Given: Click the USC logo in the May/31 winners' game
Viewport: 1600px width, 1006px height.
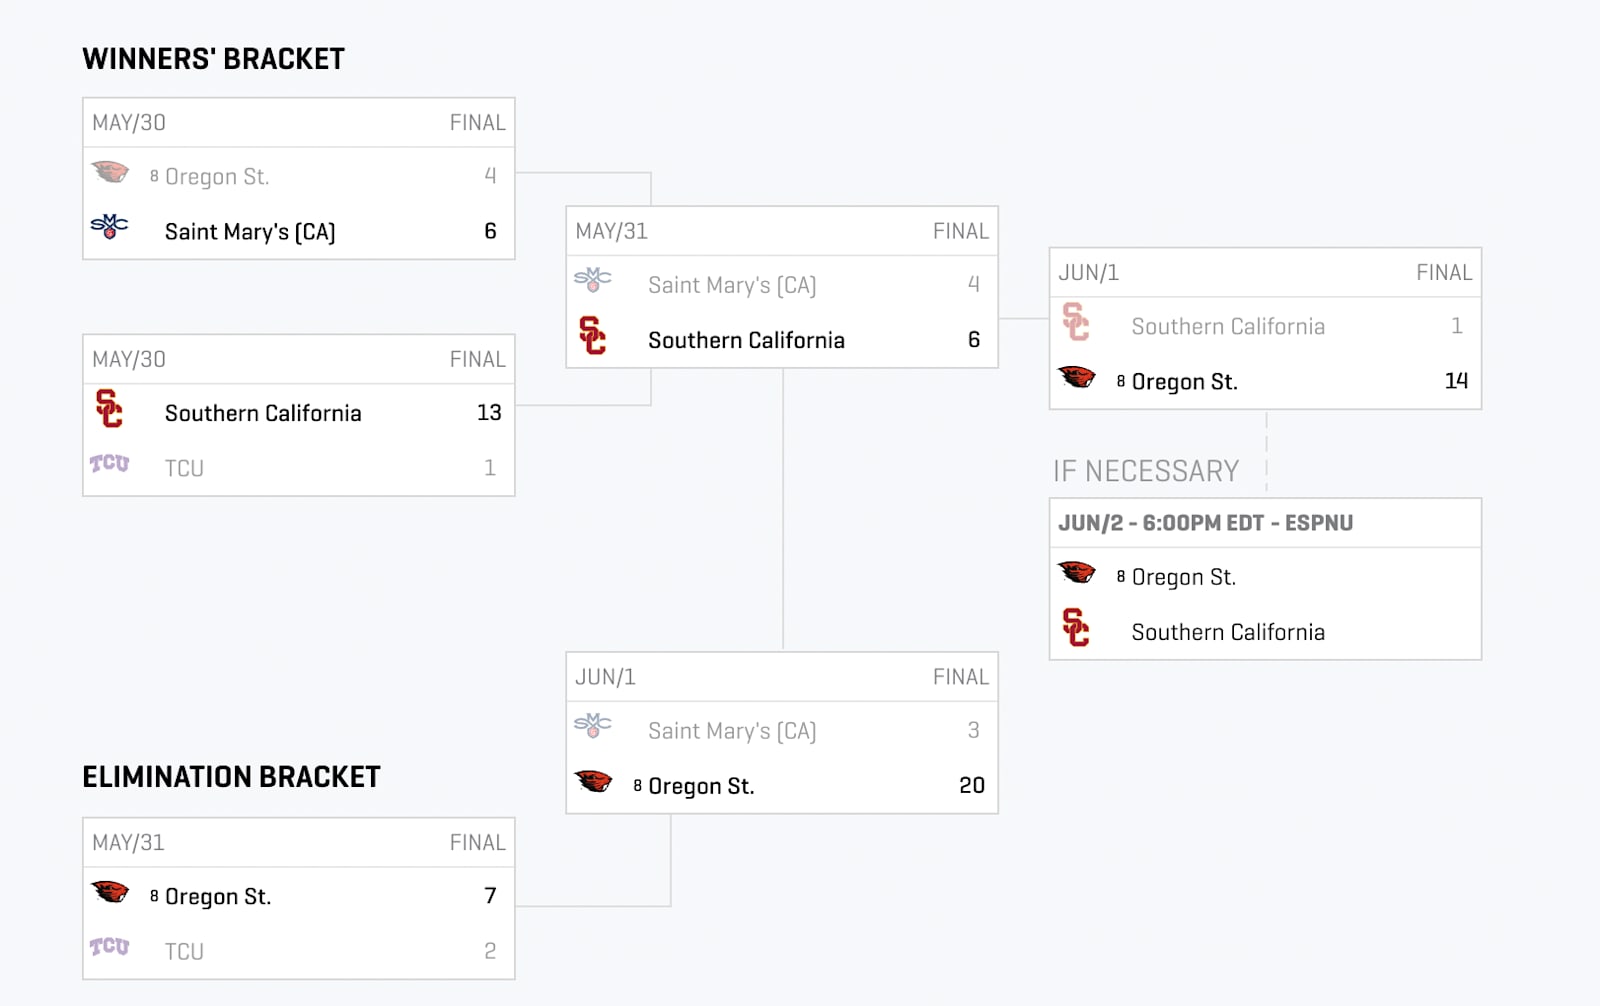Looking at the screenshot, I should click(592, 336).
